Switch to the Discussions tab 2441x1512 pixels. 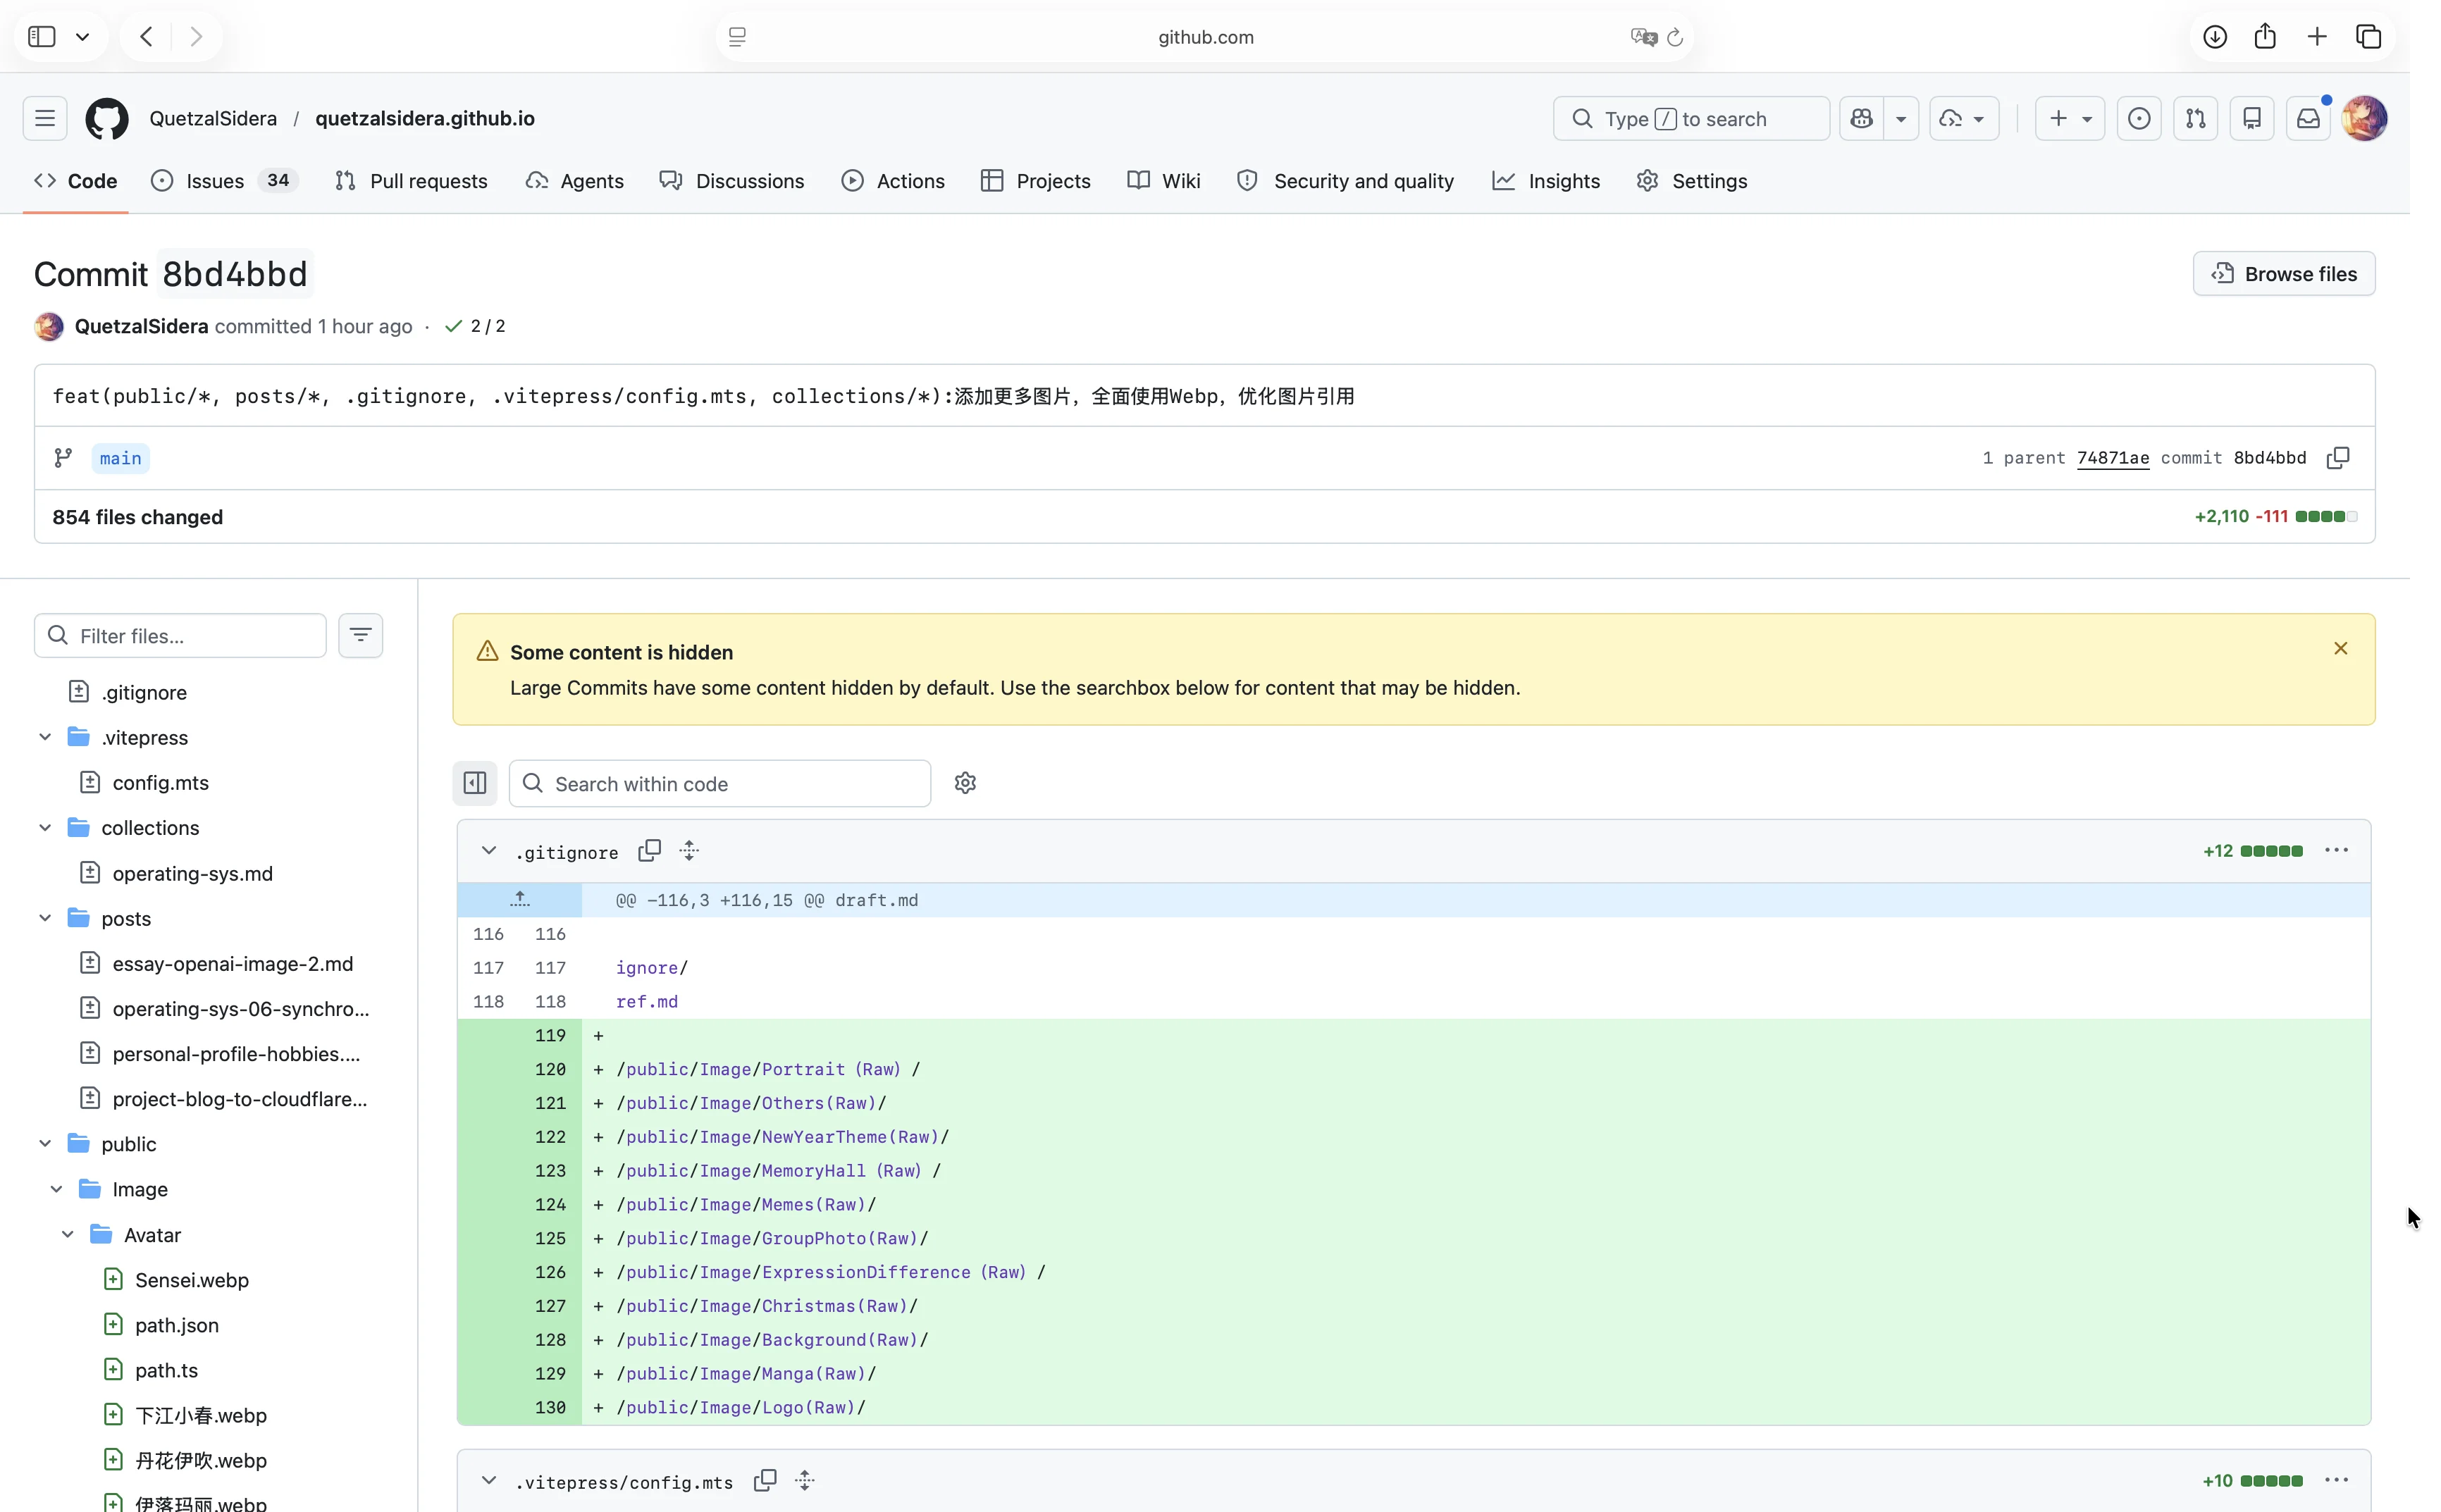point(732,181)
